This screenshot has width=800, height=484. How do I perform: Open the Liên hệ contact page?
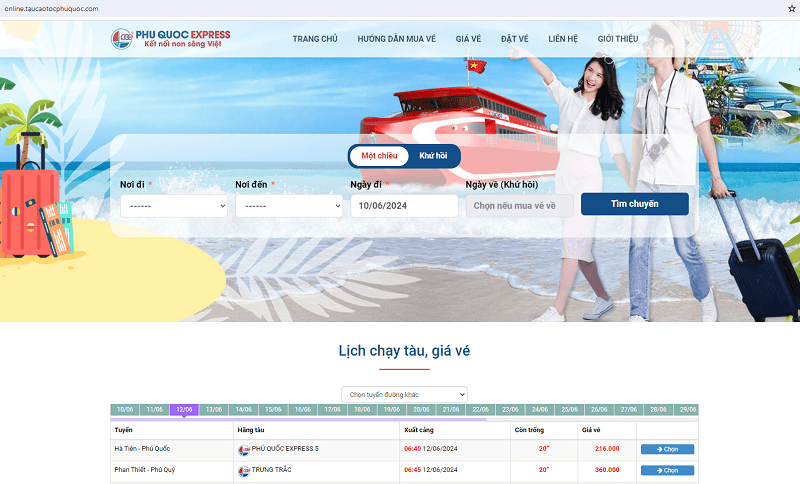[x=564, y=39]
